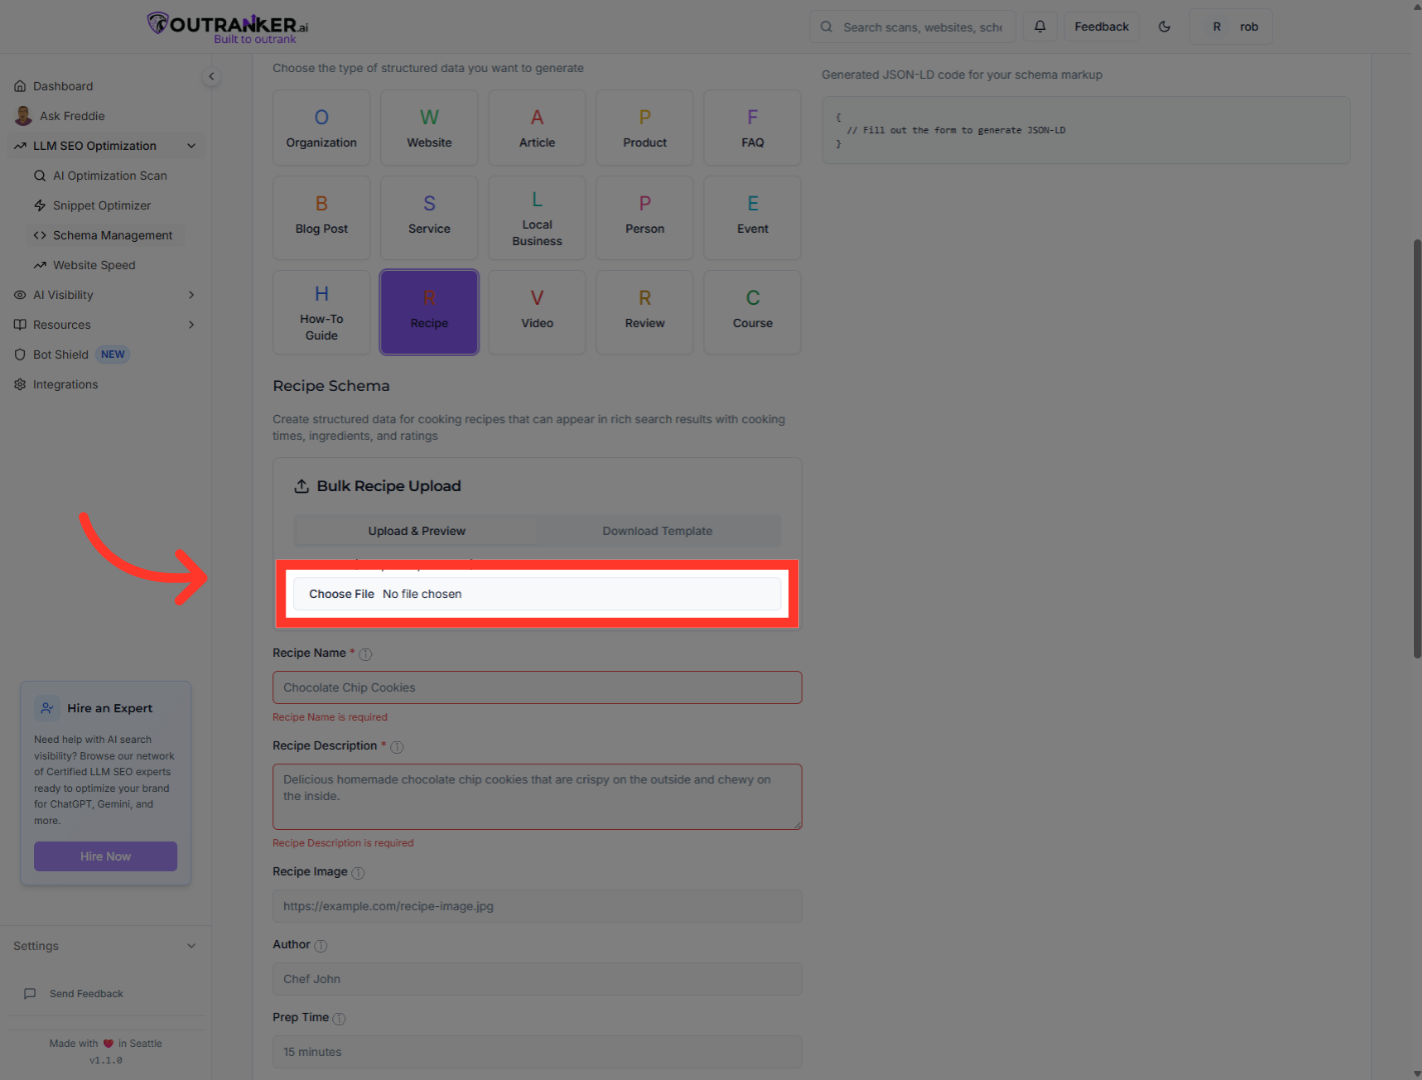Select the Recipe schema tile to deselect it

coord(429,312)
